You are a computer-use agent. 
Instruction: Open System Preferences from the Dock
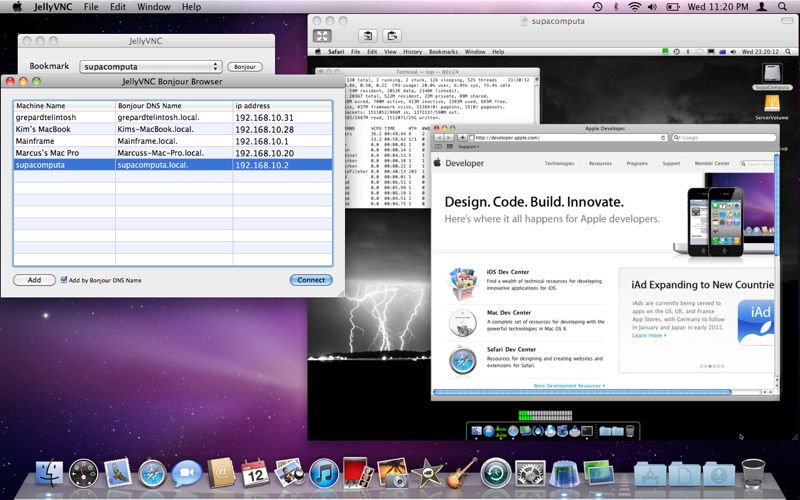pos(530,473)
